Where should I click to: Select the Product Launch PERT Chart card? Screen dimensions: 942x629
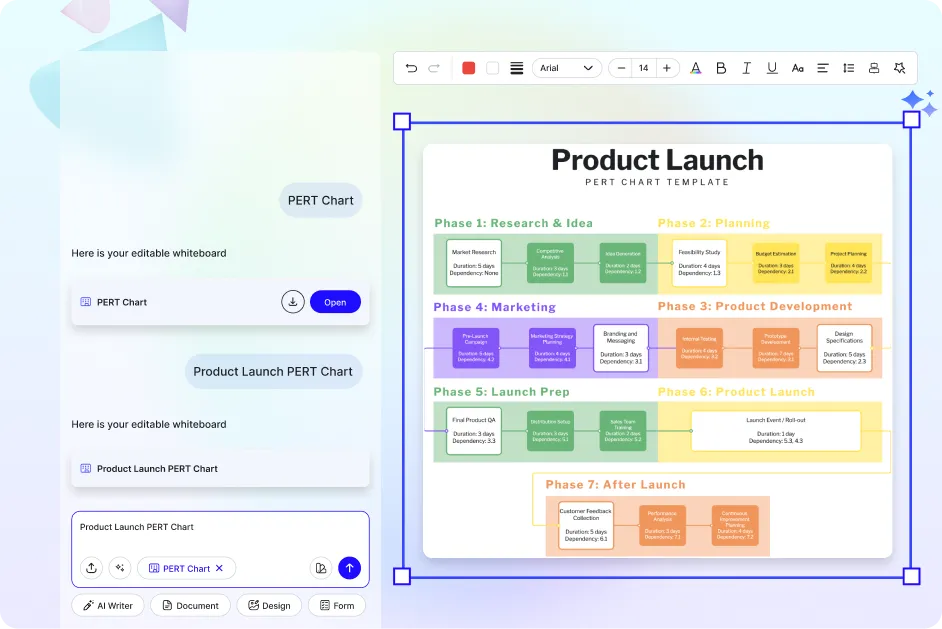(220, 469)
